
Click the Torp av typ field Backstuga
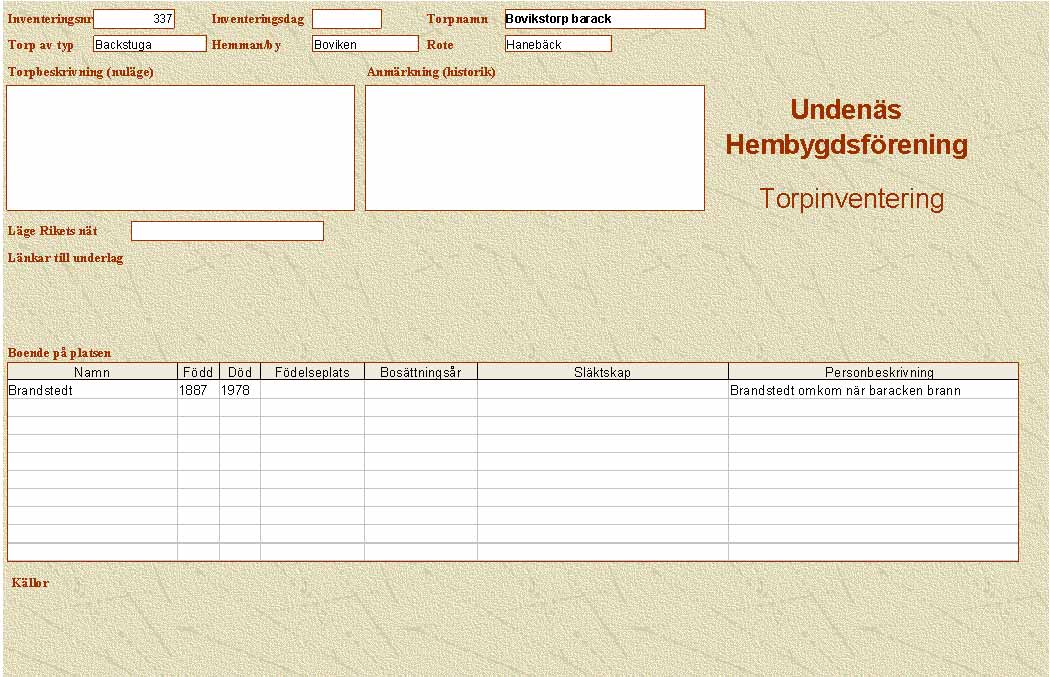(149, 44)
